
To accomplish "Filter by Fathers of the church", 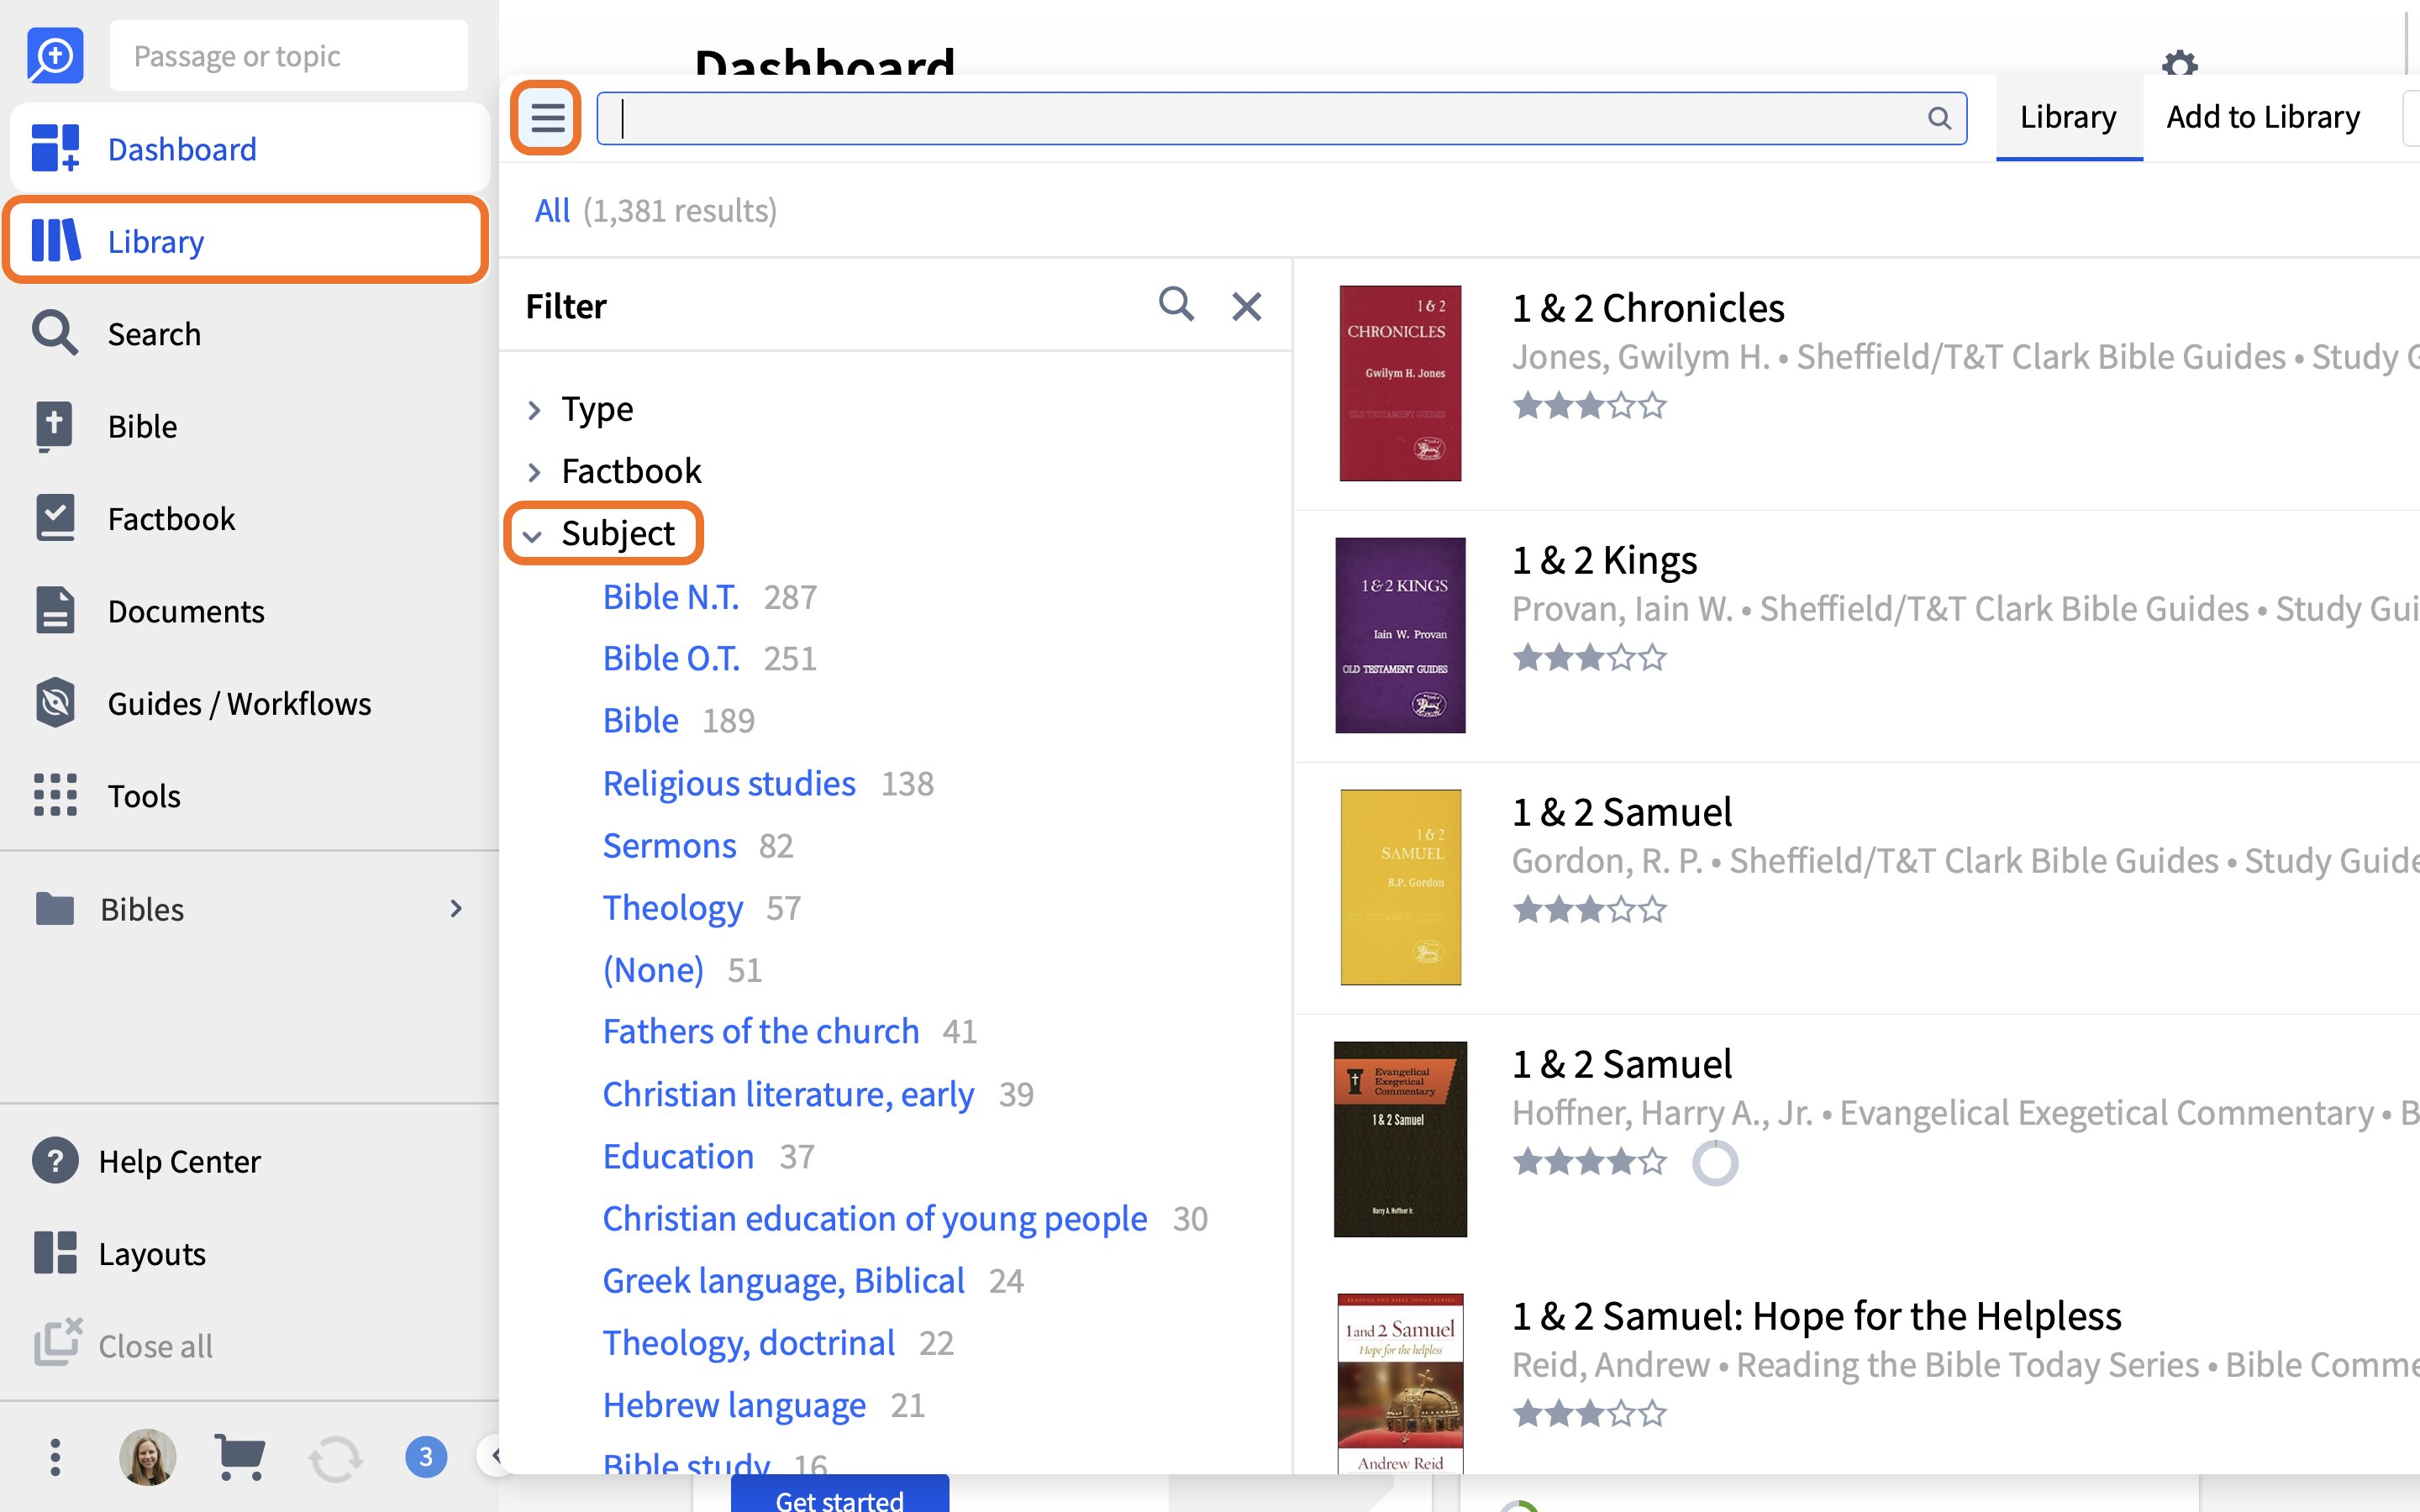I will coord(761,1032).
